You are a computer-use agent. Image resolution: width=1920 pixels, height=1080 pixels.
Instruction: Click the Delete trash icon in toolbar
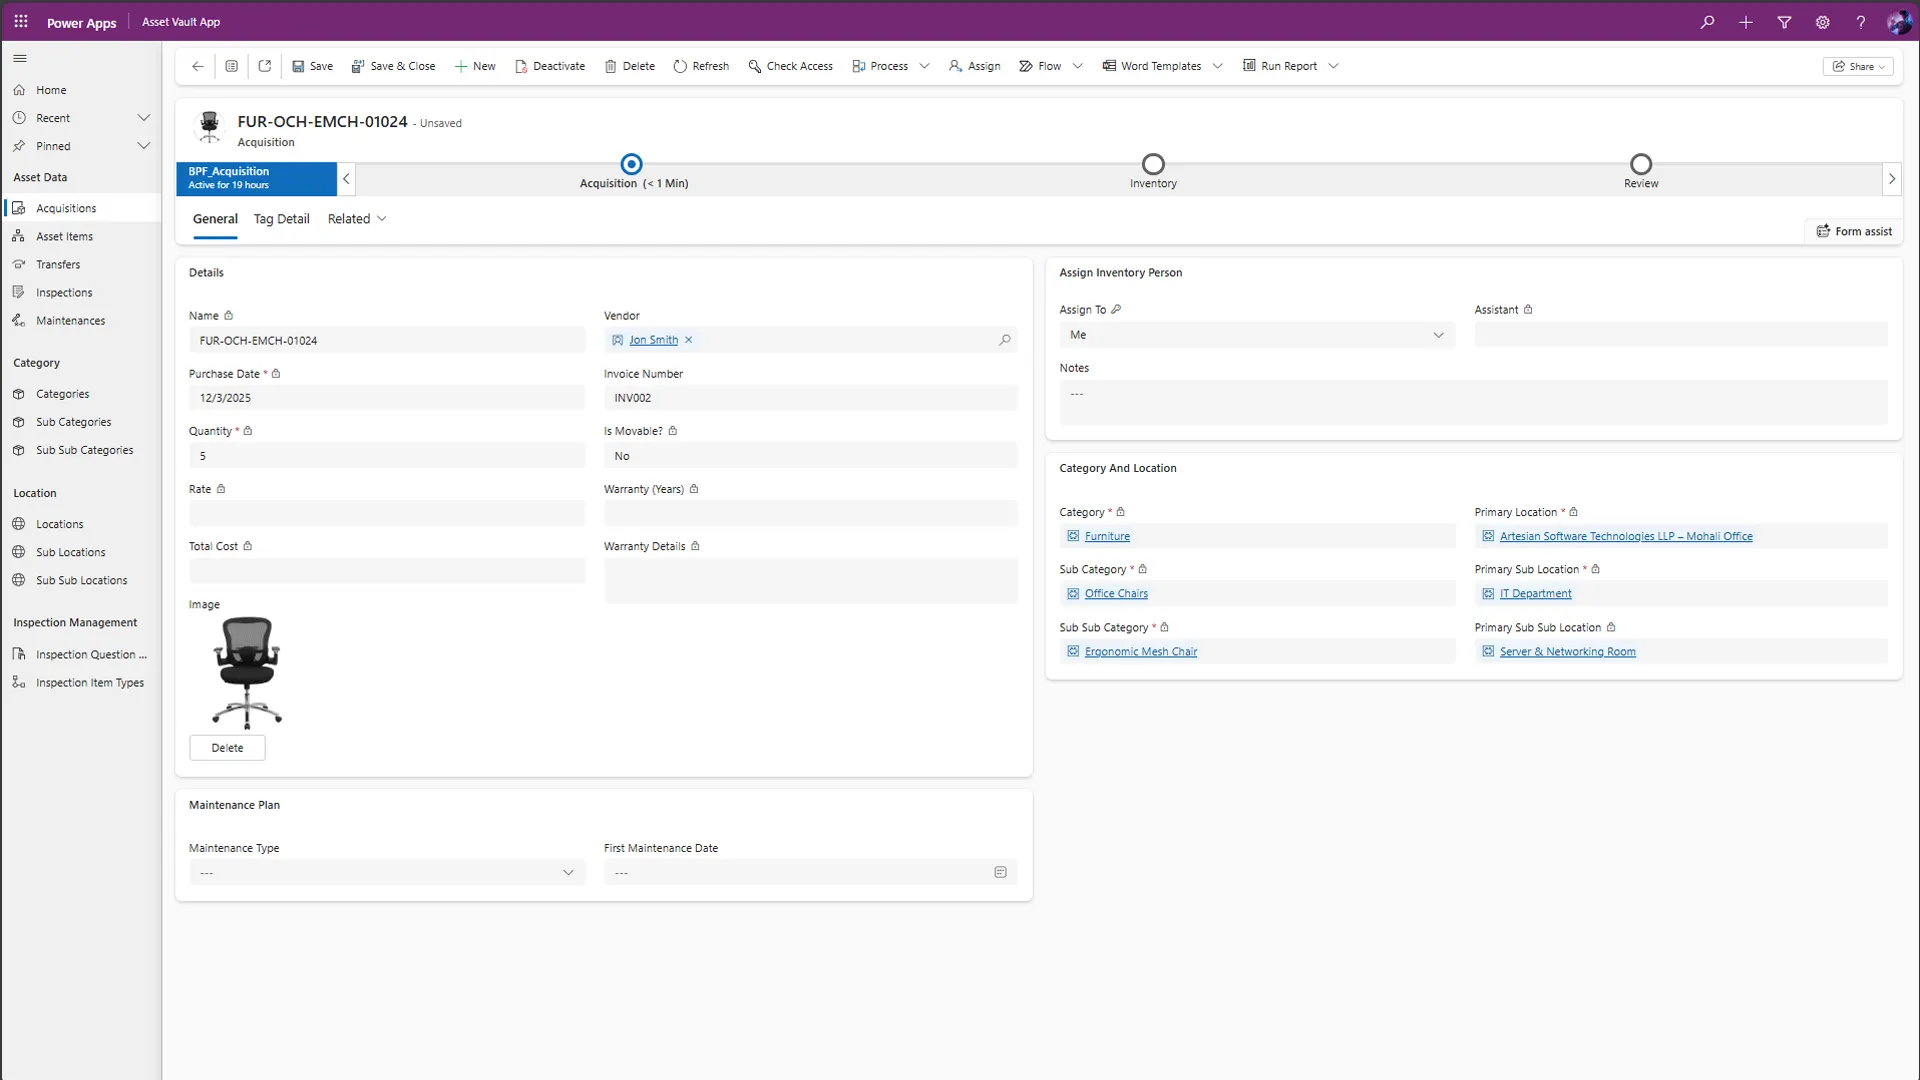(610, 66)
